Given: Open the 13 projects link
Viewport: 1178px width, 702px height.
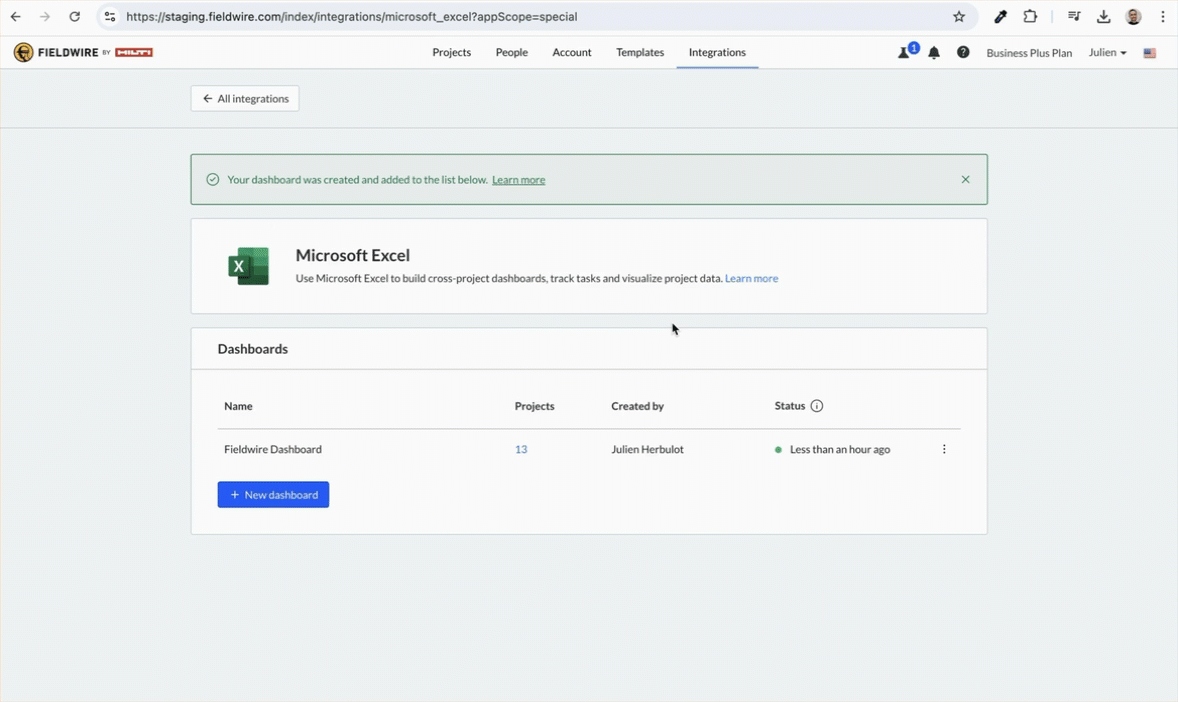Looking at the screenshot, I should point(521,449).
